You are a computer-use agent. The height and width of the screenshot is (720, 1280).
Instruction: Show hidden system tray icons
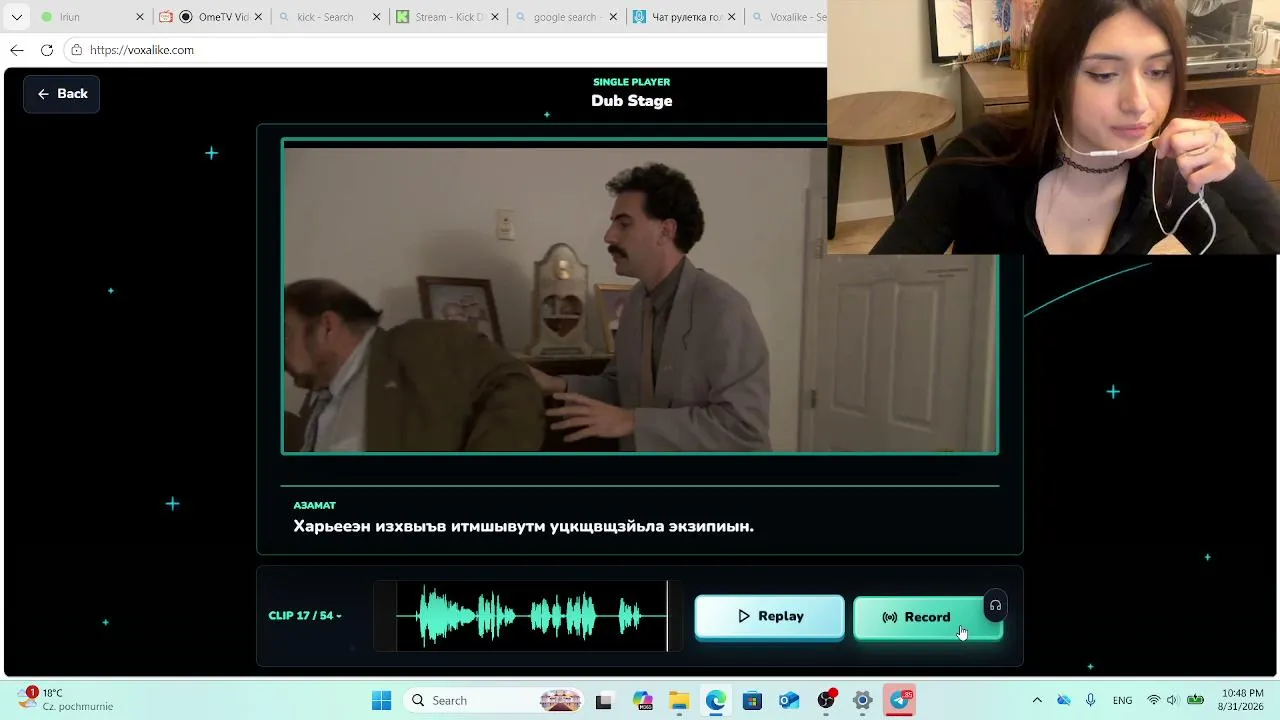point(1037,700)
